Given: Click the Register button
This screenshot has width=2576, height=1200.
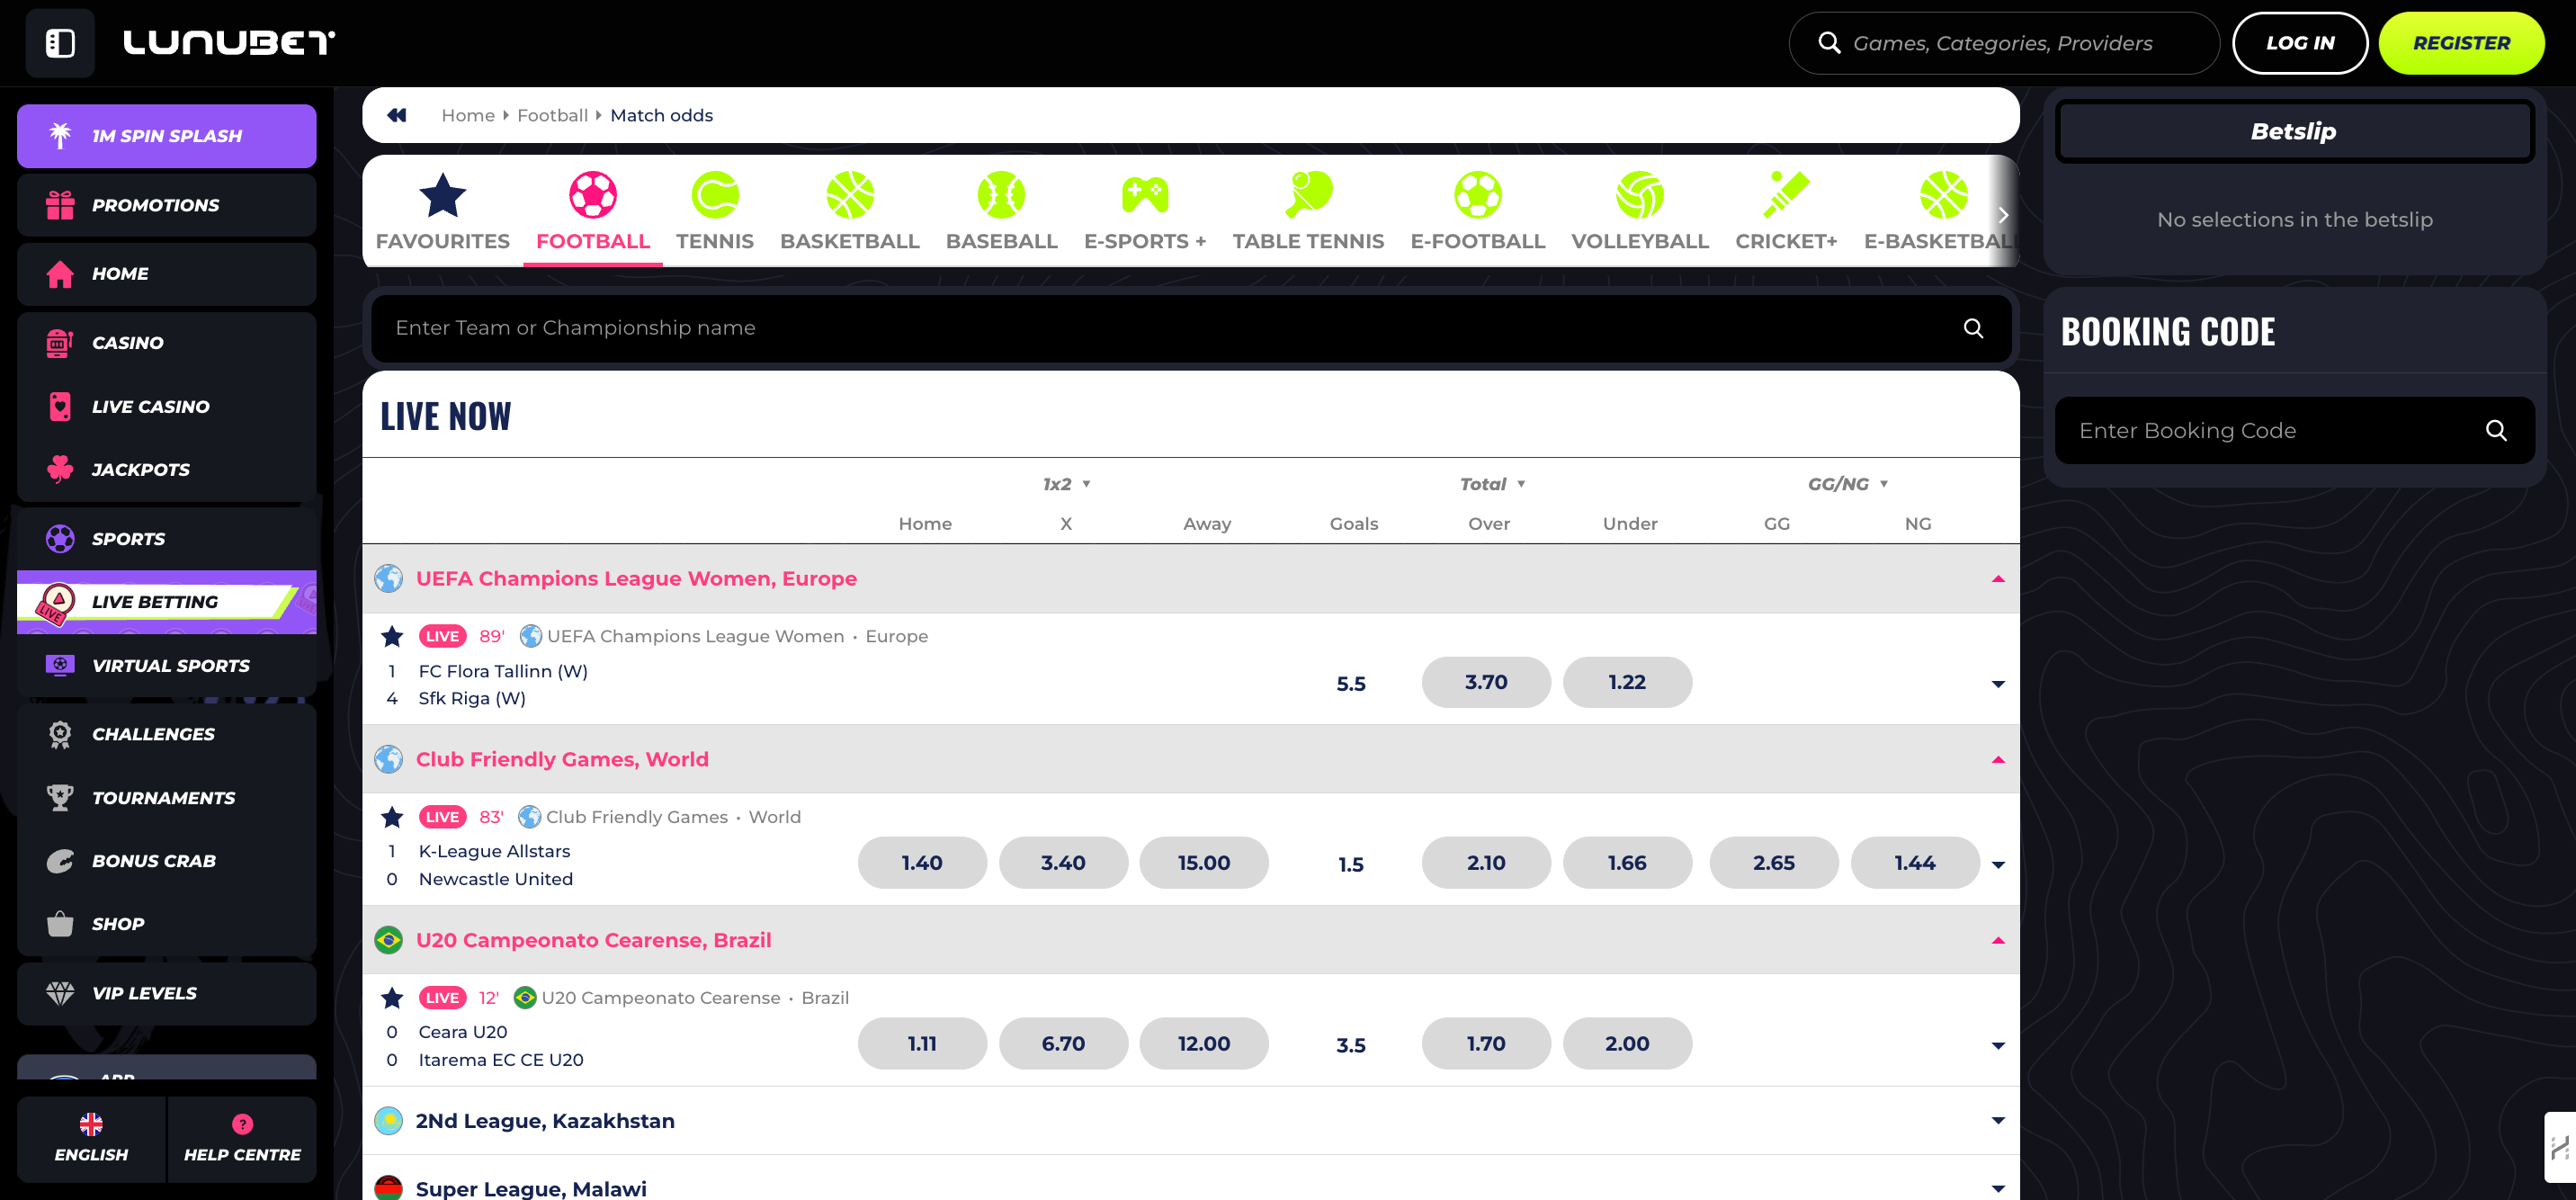Looking at the screenshot, I should click(x=2461, y=43).
